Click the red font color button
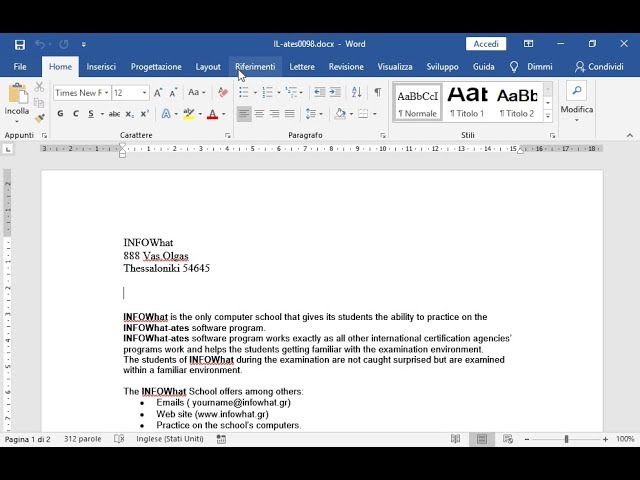Viewport: 640px width, 480px height. point(212,114)
